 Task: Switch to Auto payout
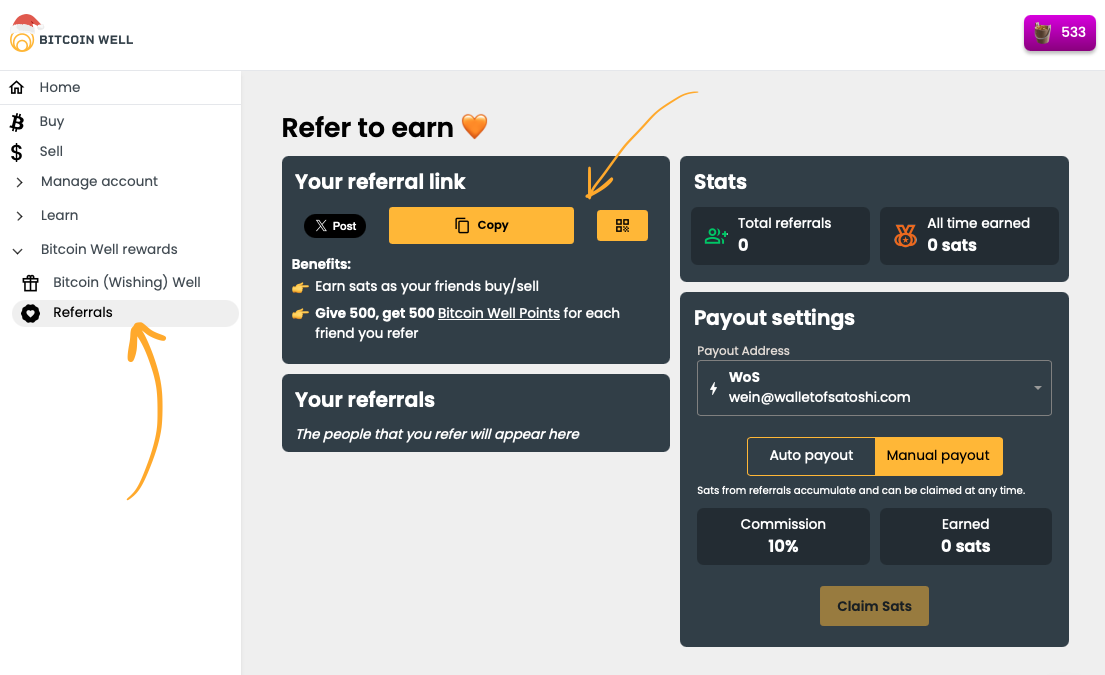pyautogui.click(x=811, y=456)
